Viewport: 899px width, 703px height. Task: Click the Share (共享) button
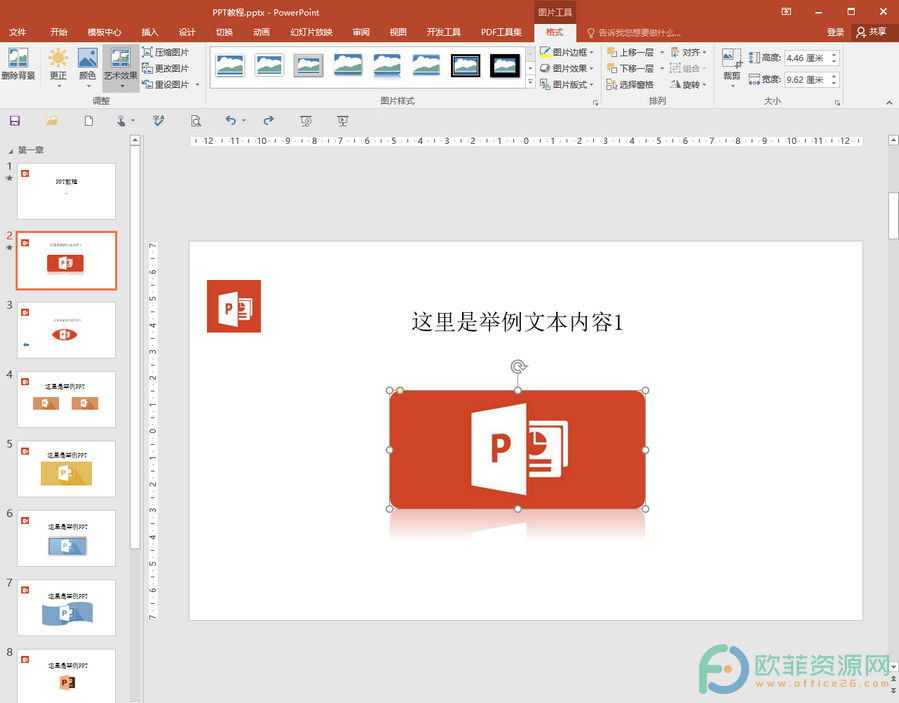coord(871,32)
